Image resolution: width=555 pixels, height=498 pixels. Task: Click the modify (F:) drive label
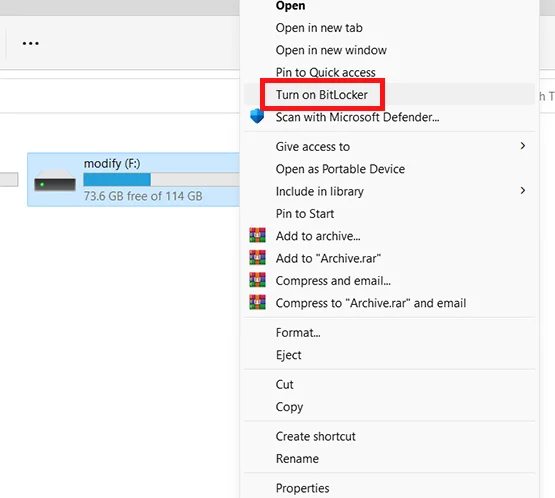tap(112, 164)
